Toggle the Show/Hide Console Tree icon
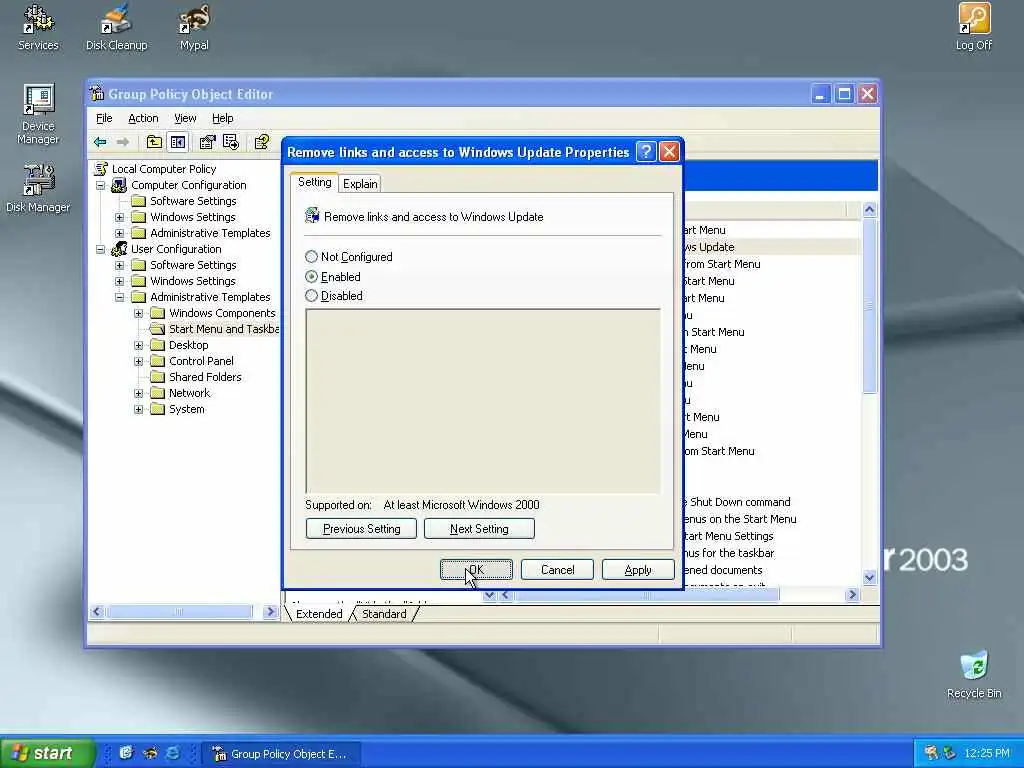Image resolution: width=1024 pixels, height=768 pixels. [x=178, y=142]
